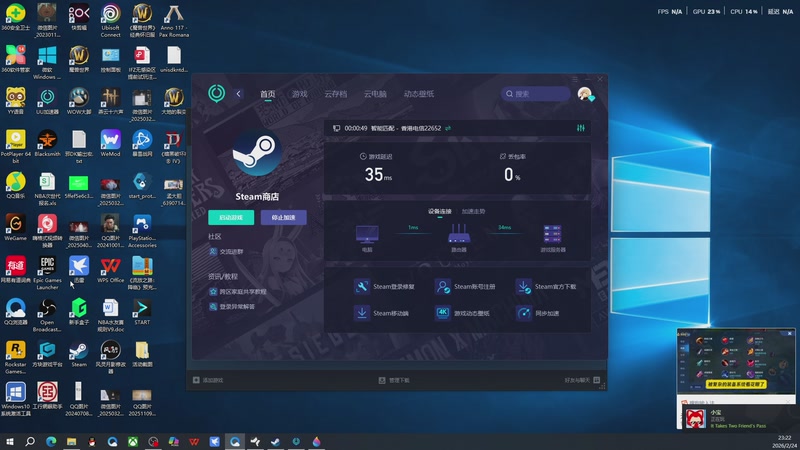Viewport: 800px width, 450px height.
Task: Open the 登录异常解答 help link
Action: [x=232, y=307]
